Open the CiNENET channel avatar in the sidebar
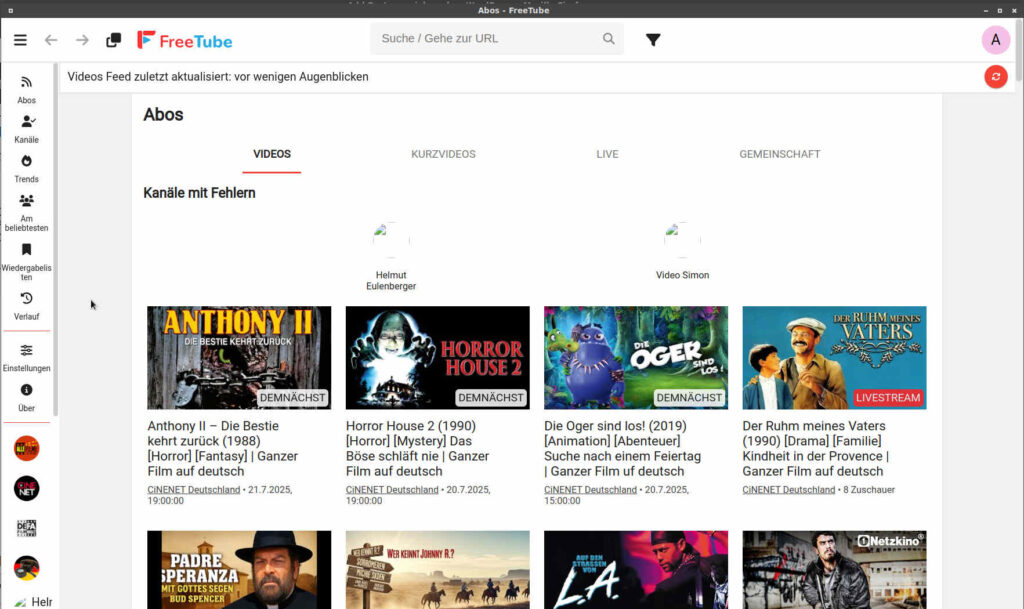Screen dimensions: 1024x609 coord(27,488)
